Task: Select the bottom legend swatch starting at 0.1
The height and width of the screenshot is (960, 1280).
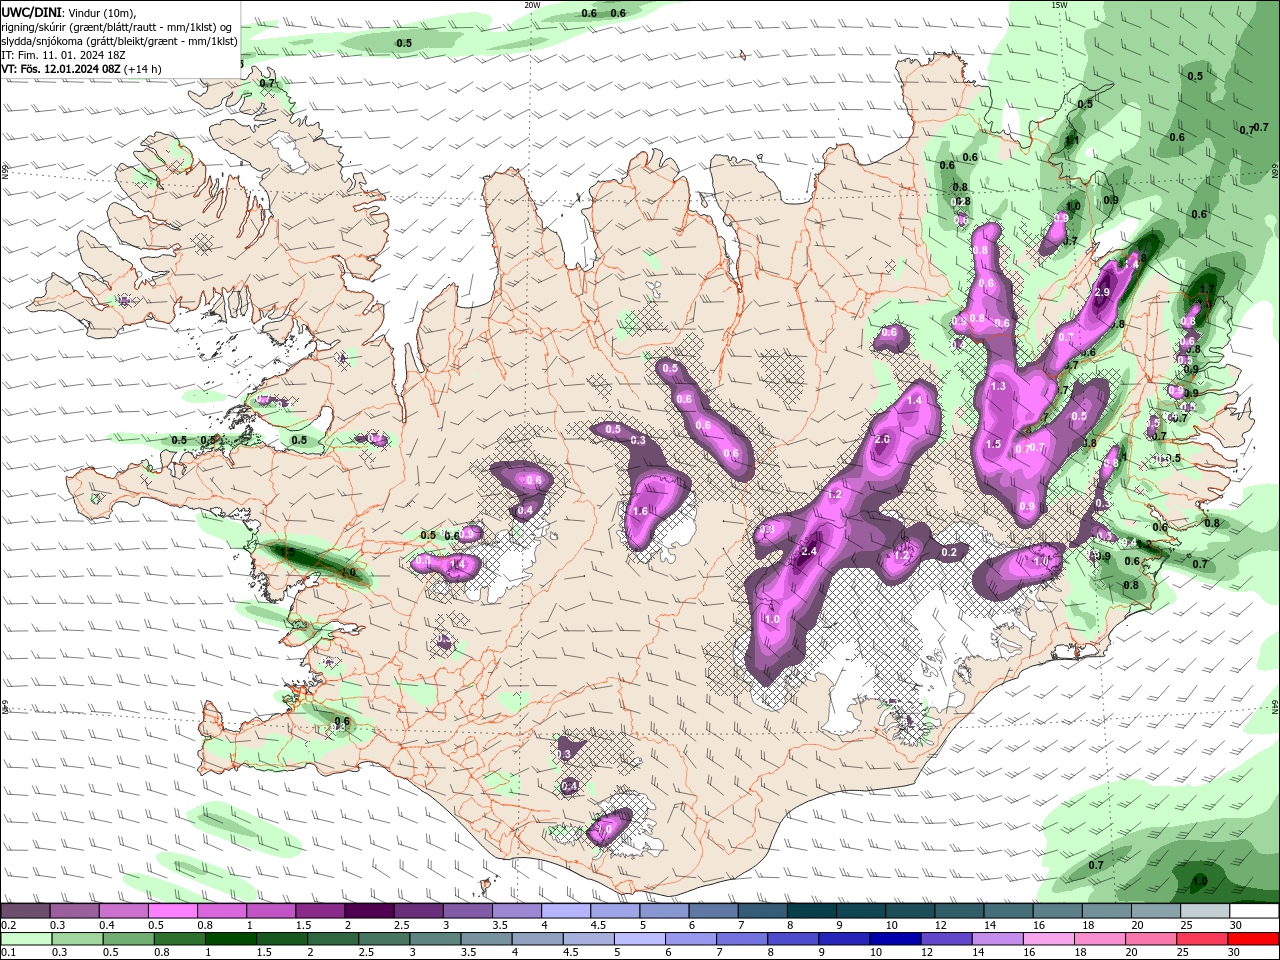Action: [26, 939]
